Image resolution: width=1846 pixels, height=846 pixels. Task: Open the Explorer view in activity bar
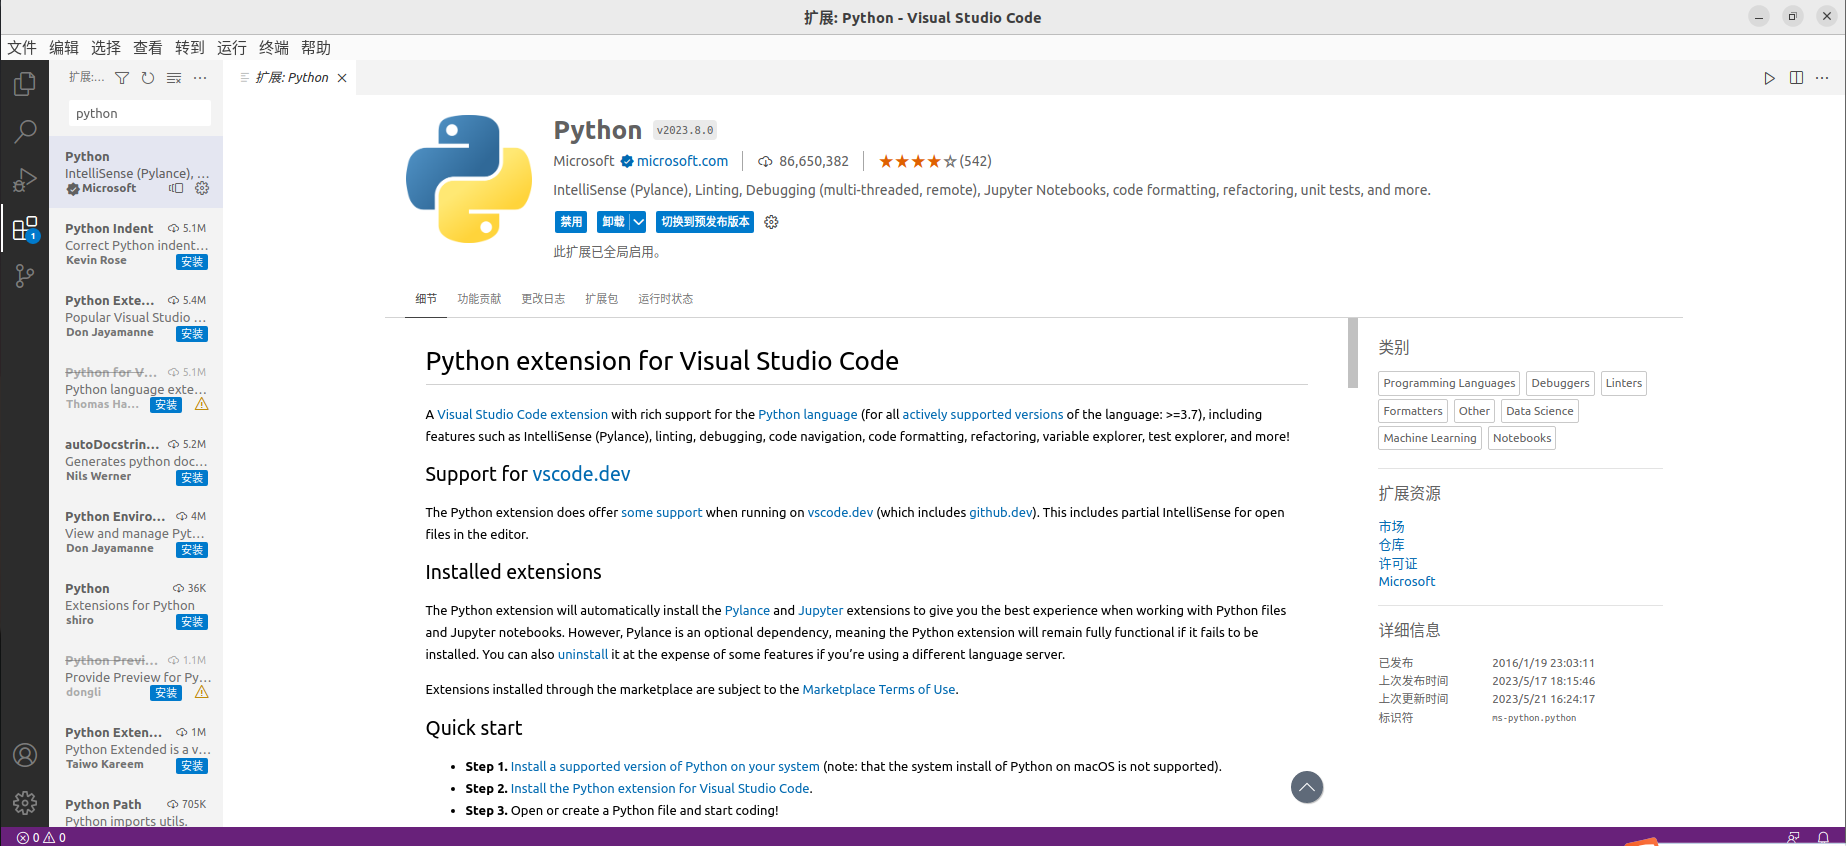[25, 84]
